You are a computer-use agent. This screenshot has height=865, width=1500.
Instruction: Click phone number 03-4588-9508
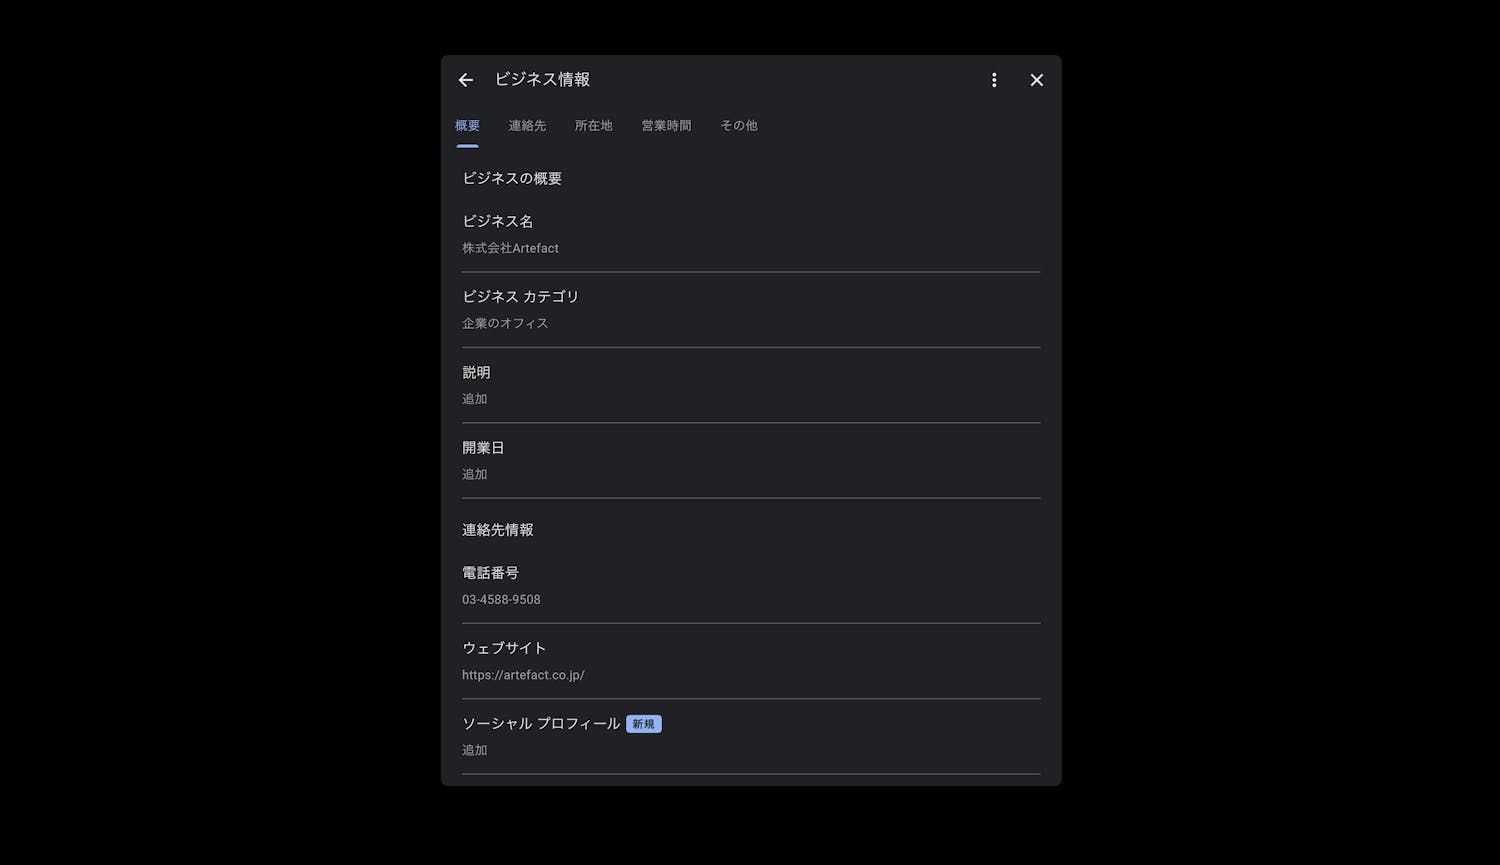coord(501,600)
